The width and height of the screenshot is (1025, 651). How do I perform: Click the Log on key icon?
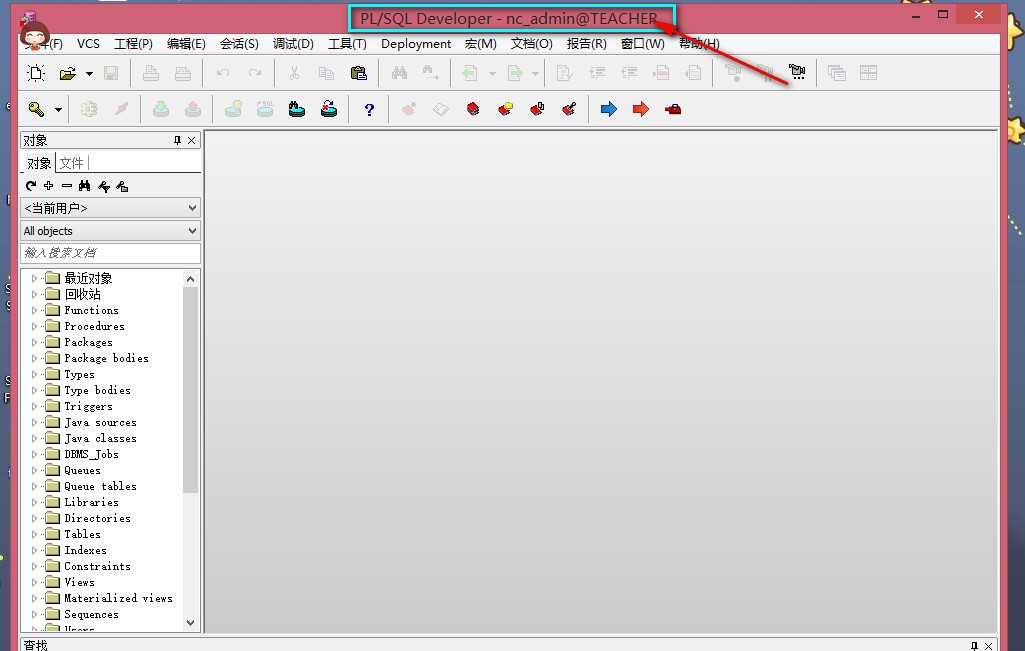37,109
